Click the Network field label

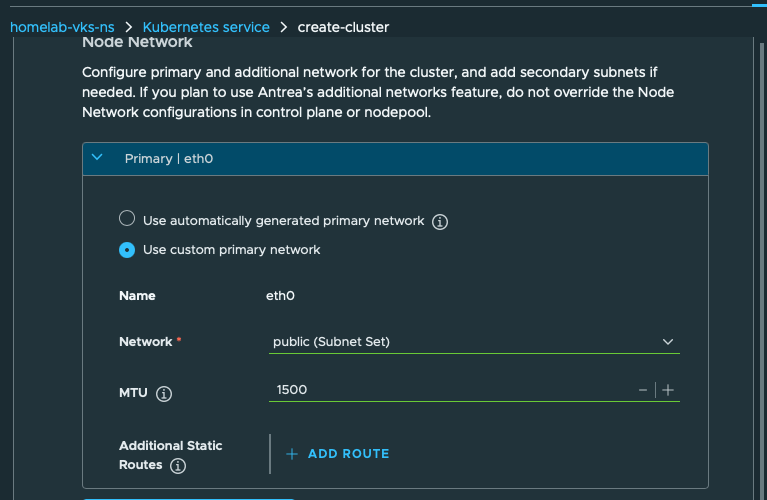coord(146,341)
